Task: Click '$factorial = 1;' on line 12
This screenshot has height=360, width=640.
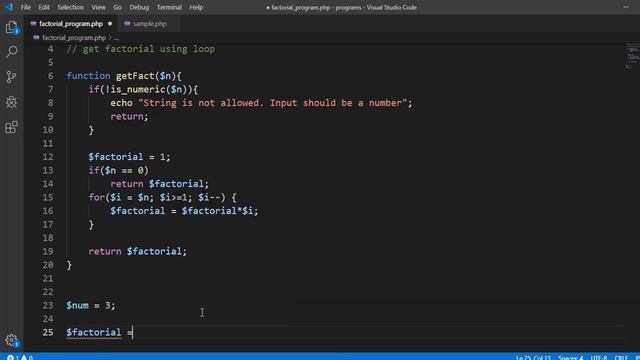Action: pos(129,157)
